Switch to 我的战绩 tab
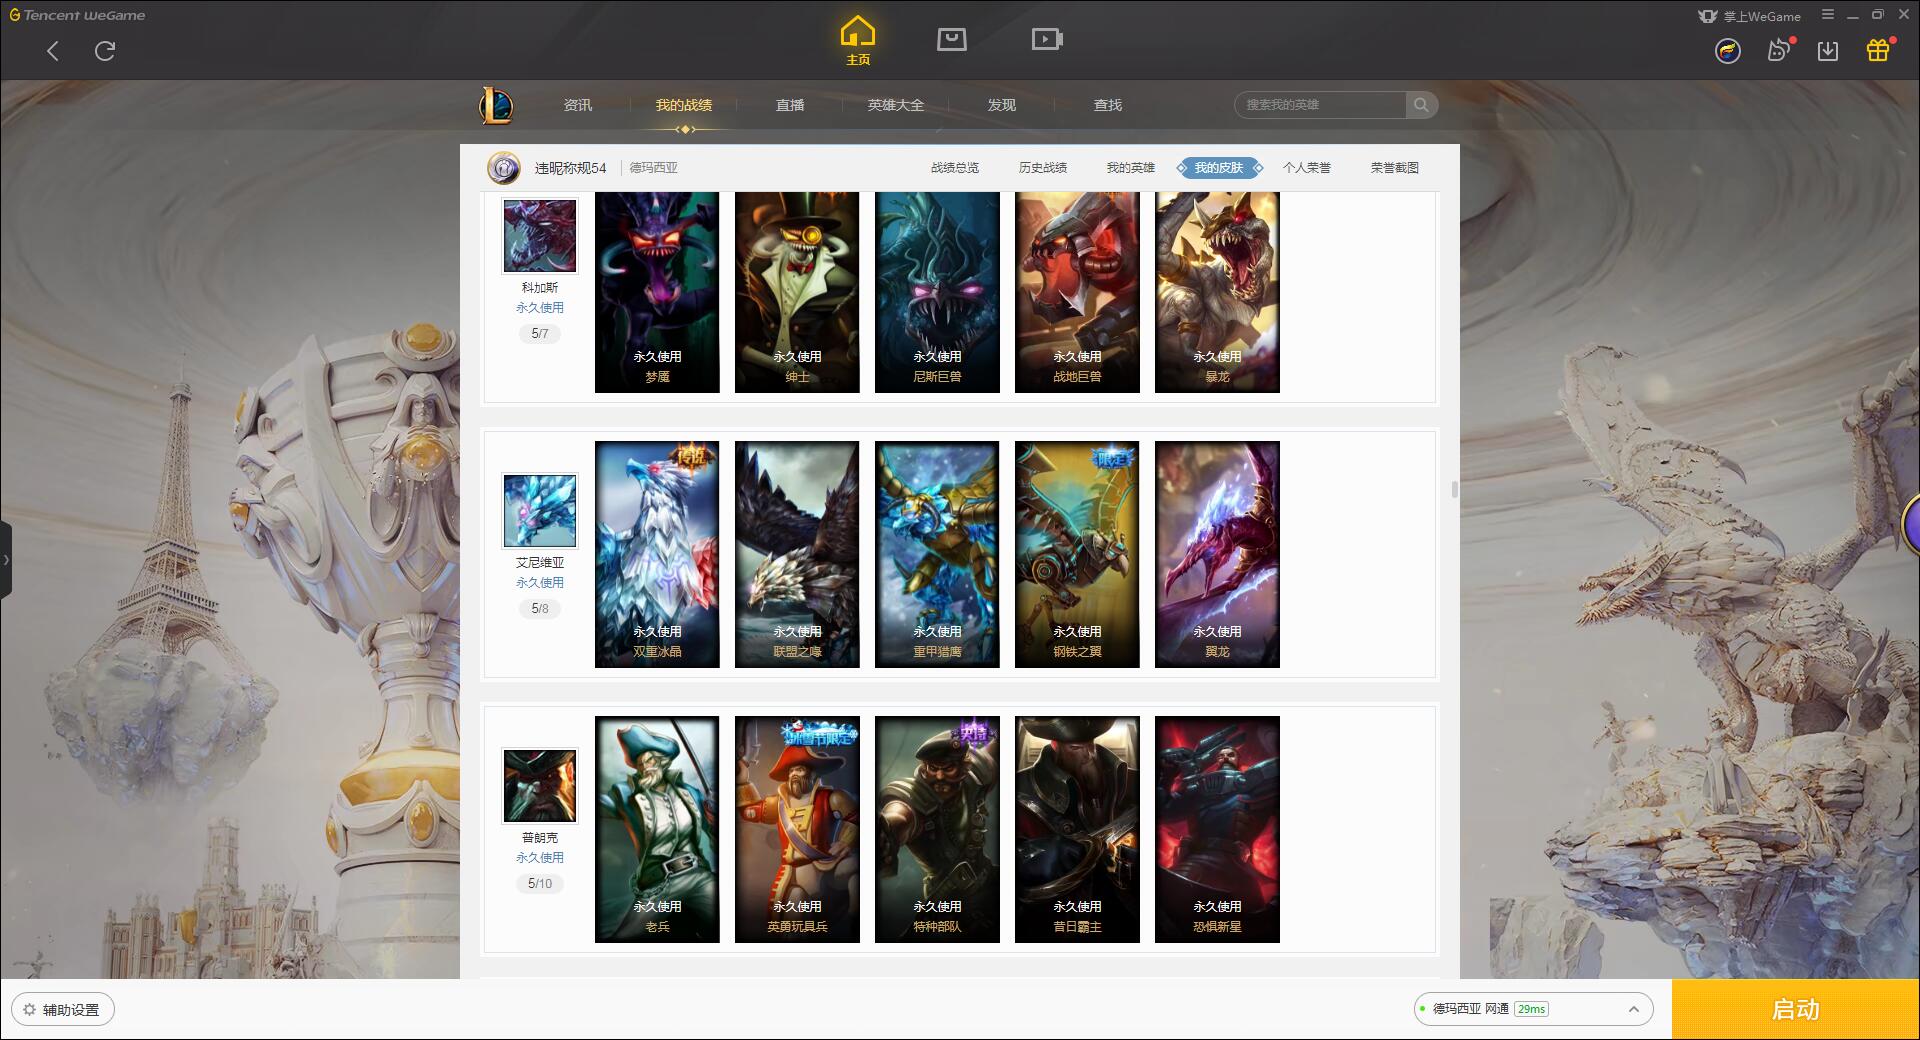This screenshot has width=1920, height=1040. pyautogui.click(x=684, y=105)
